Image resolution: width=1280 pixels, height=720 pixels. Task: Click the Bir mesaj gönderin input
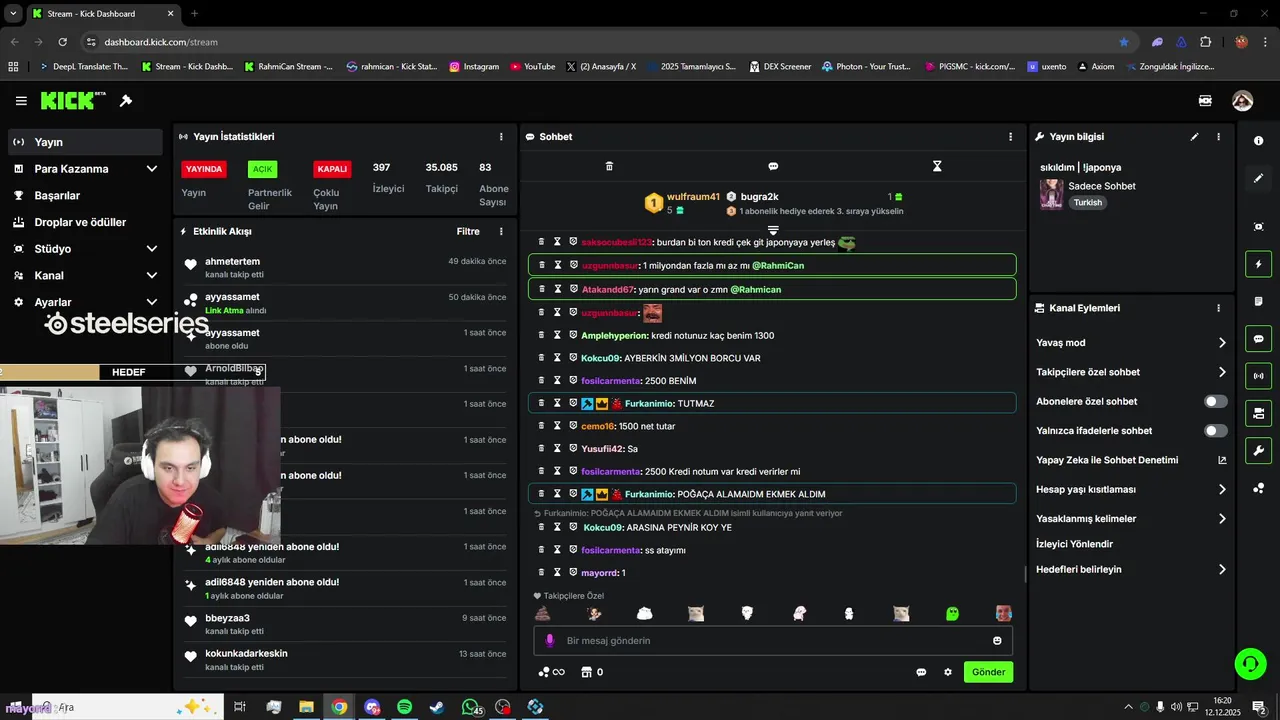(773, 641)
